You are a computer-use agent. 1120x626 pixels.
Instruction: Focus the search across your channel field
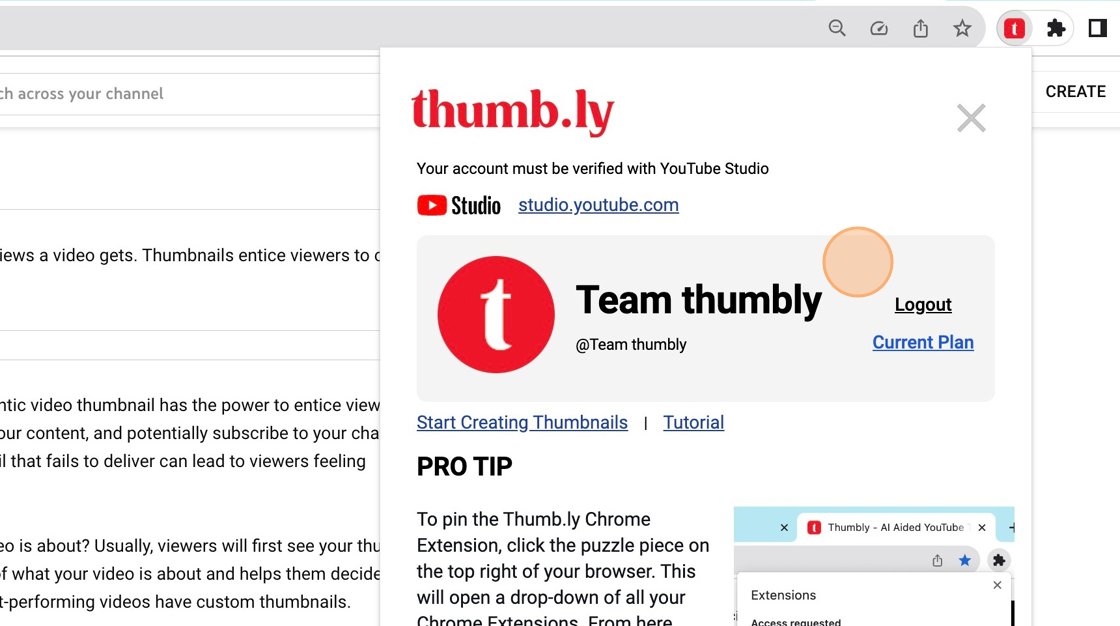tap(189, 94)
